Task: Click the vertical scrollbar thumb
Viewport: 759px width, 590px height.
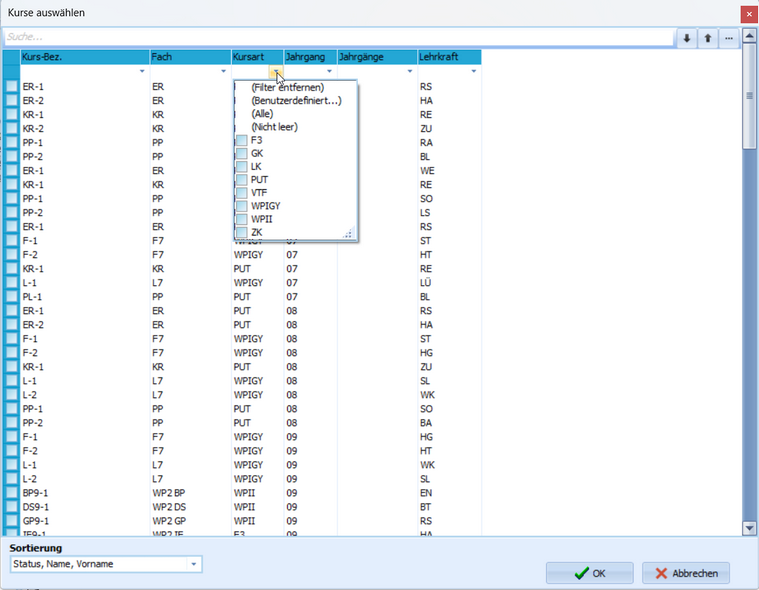Action: point(749,96)
